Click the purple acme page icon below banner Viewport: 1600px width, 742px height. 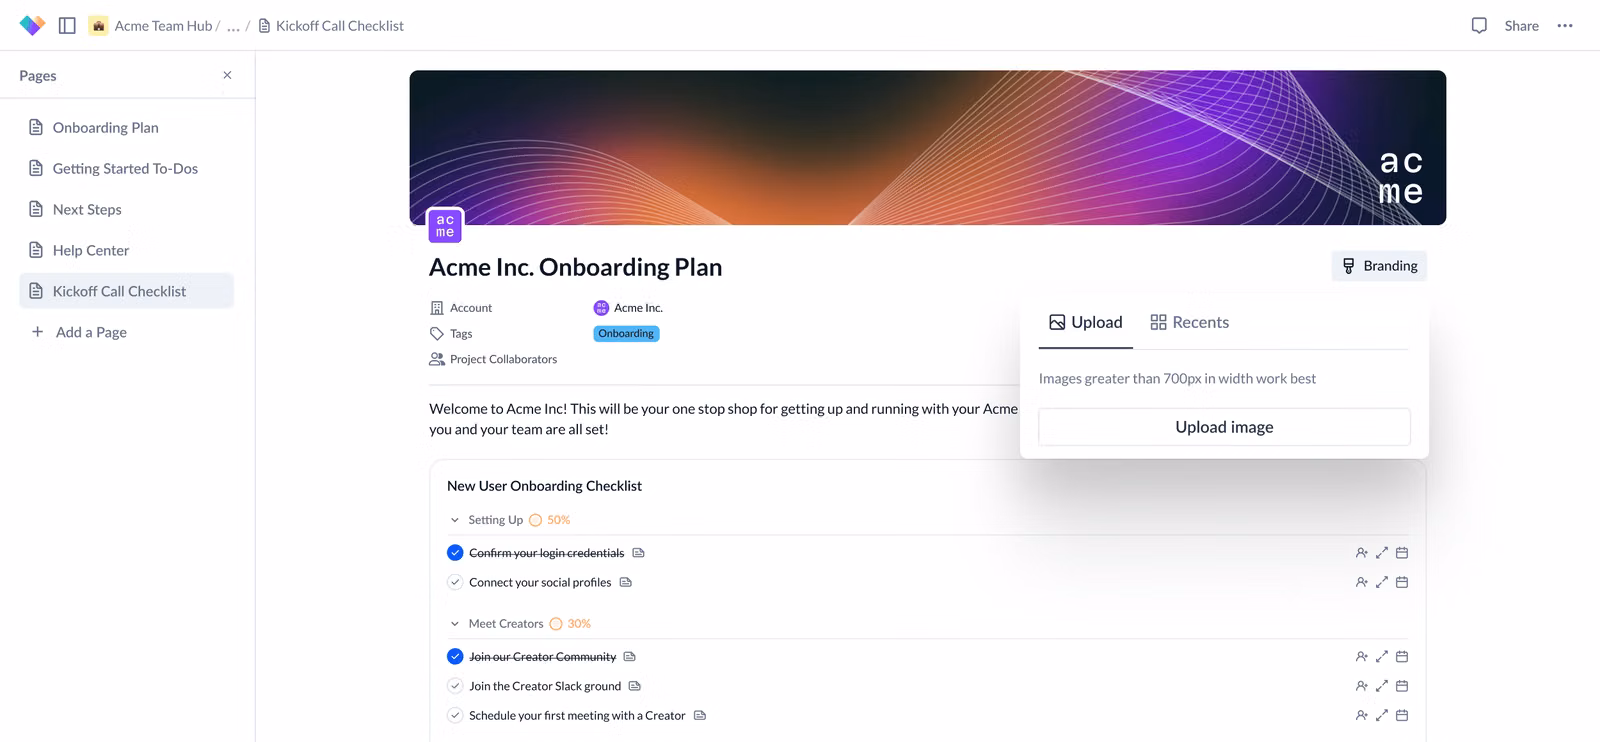tap(445, 226)
